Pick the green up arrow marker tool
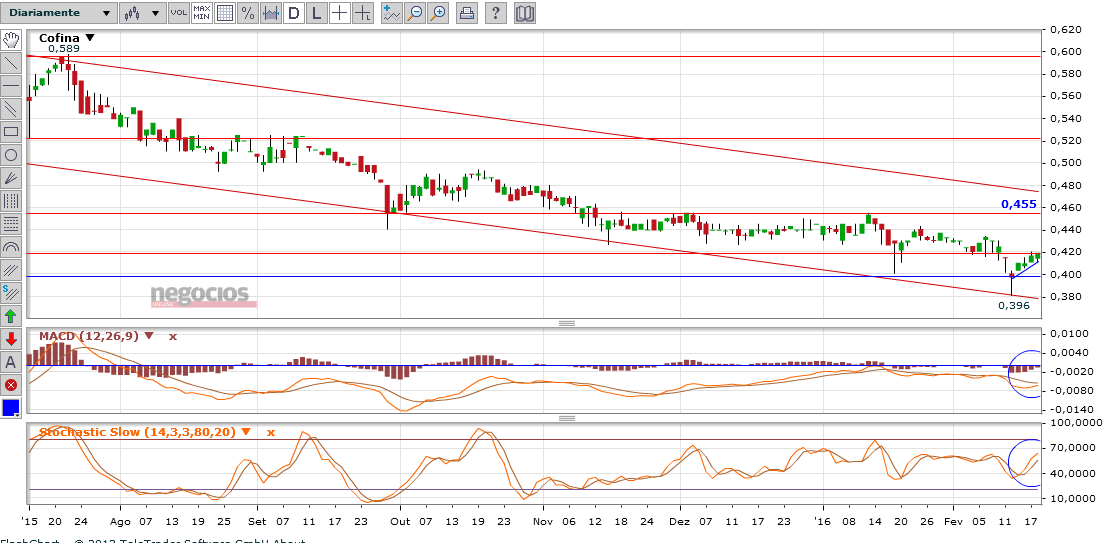Image resolution: width=1110 pixels, height=543 pixels. (x=11, y=316)
